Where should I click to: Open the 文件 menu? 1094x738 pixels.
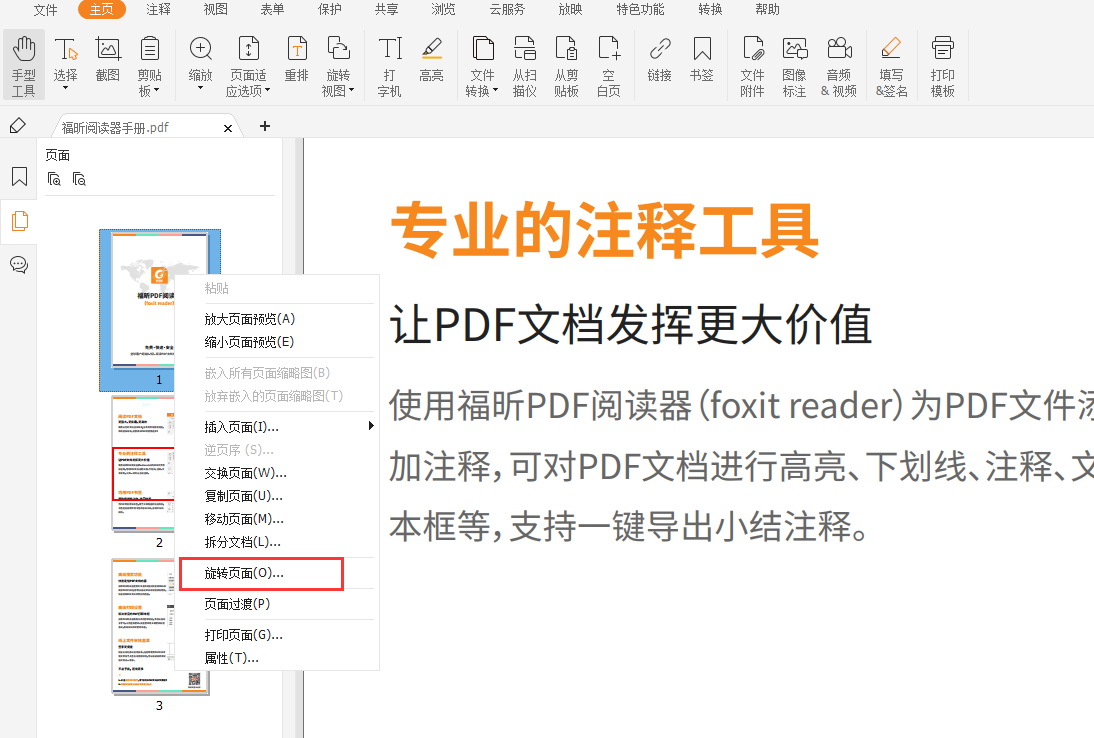coord(45,10)
